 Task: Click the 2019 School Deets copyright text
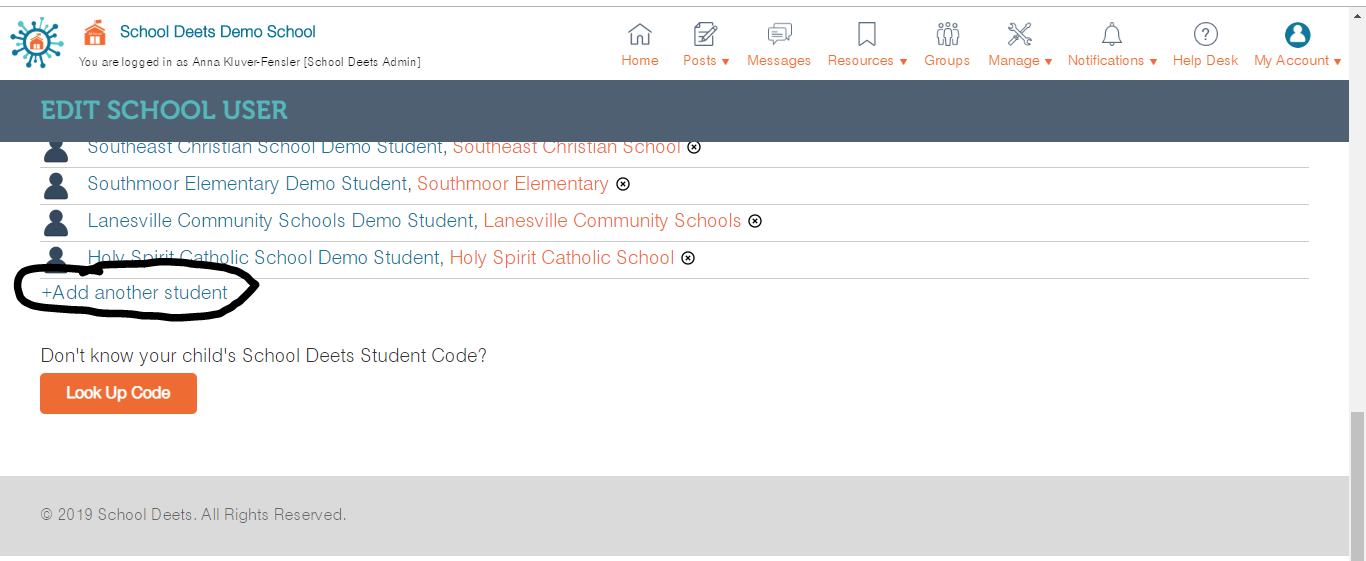193,515
